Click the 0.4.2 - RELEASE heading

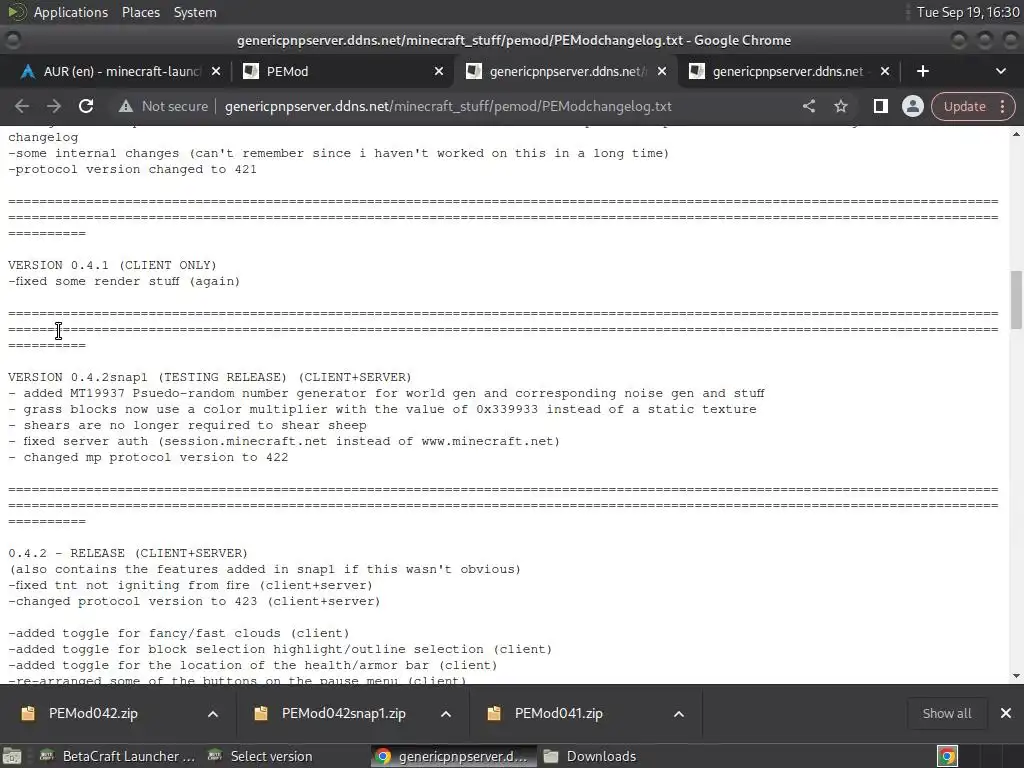[128, 553]
